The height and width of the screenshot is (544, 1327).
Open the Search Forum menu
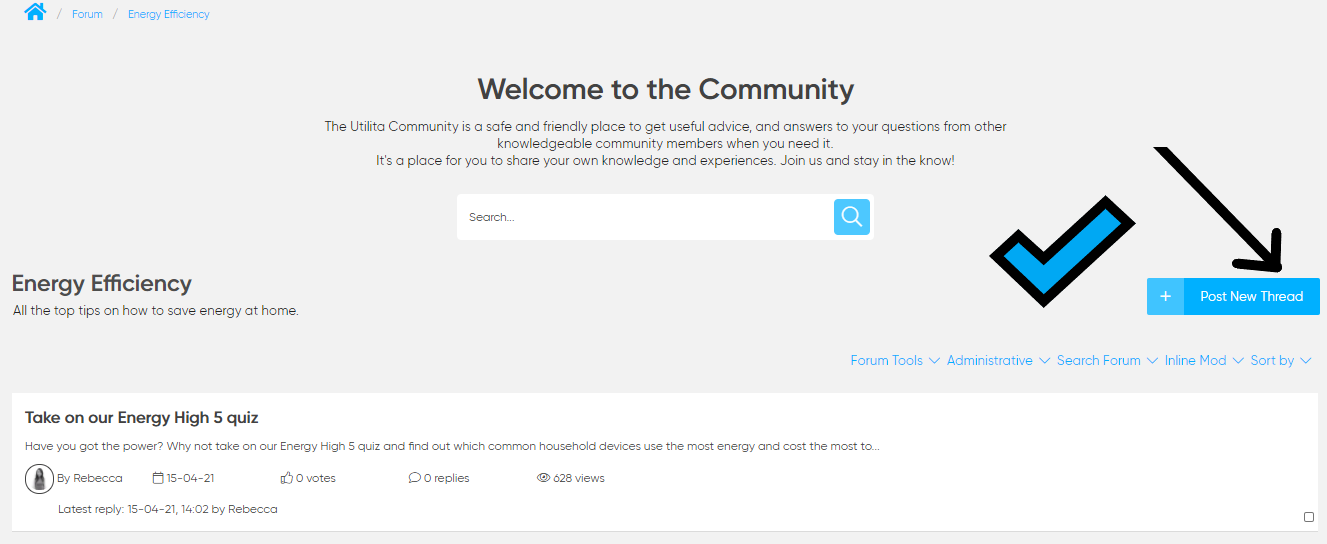click(x=1106, y=361)
